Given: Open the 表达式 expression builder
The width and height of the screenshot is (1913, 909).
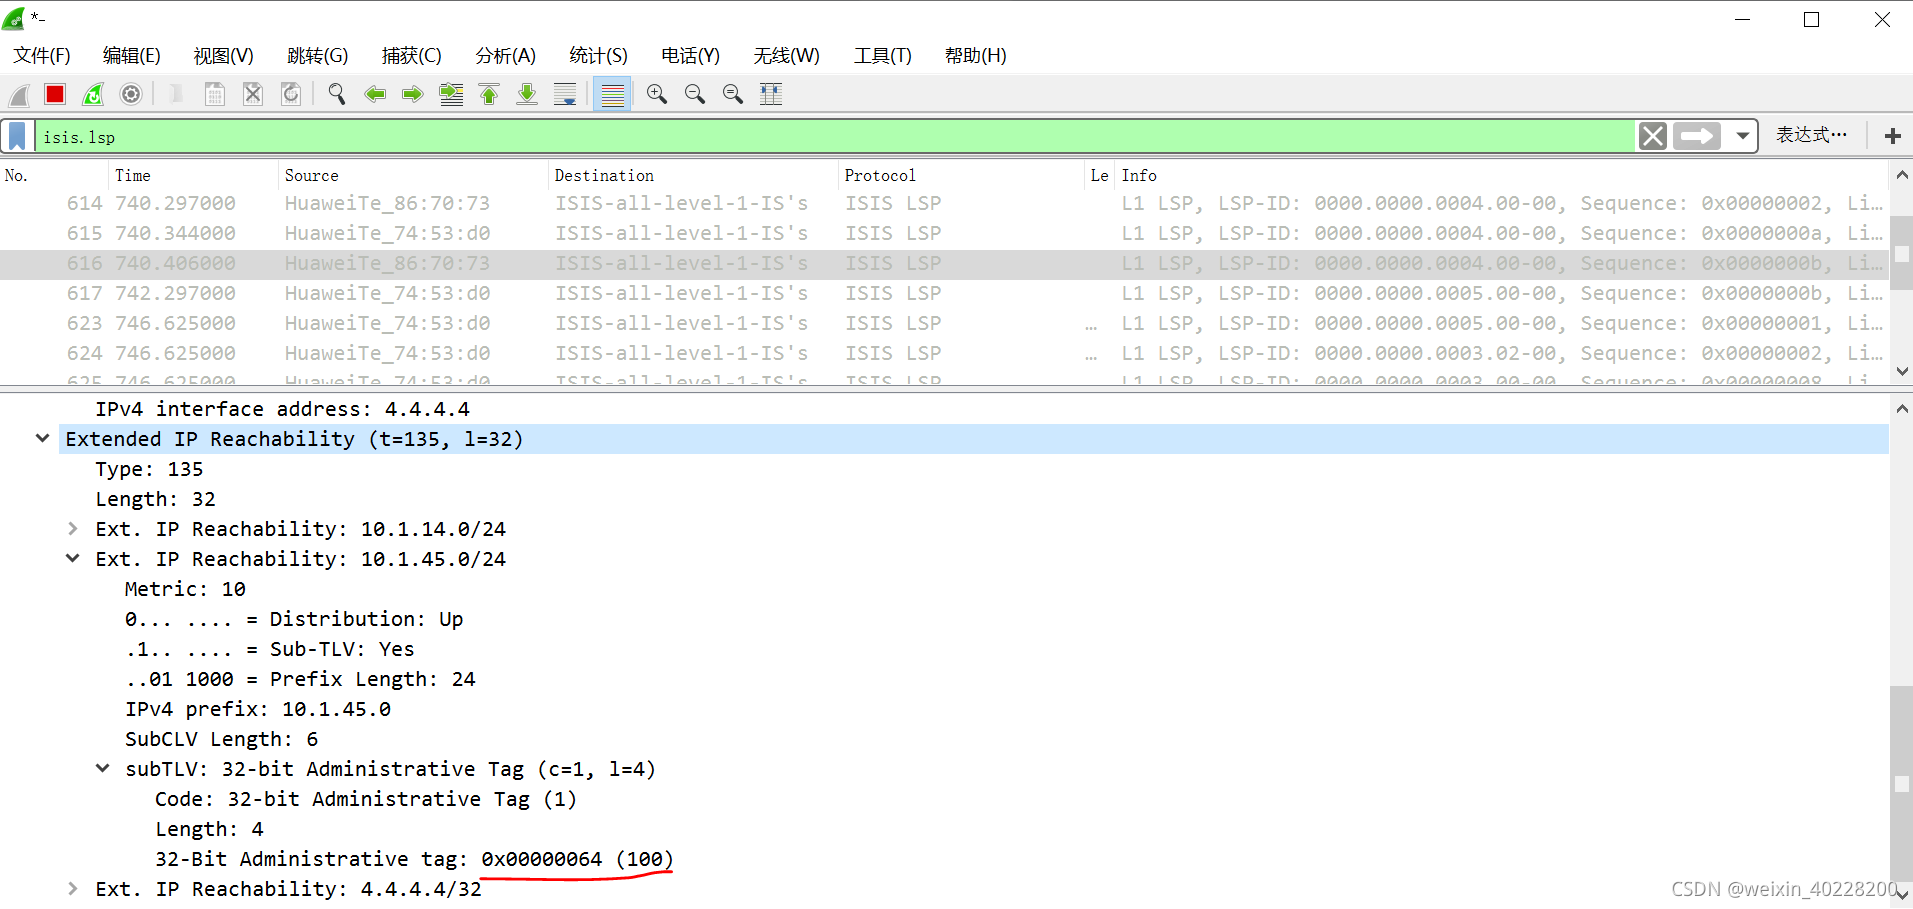Looking at the screenshot, I should point(1811,135).
